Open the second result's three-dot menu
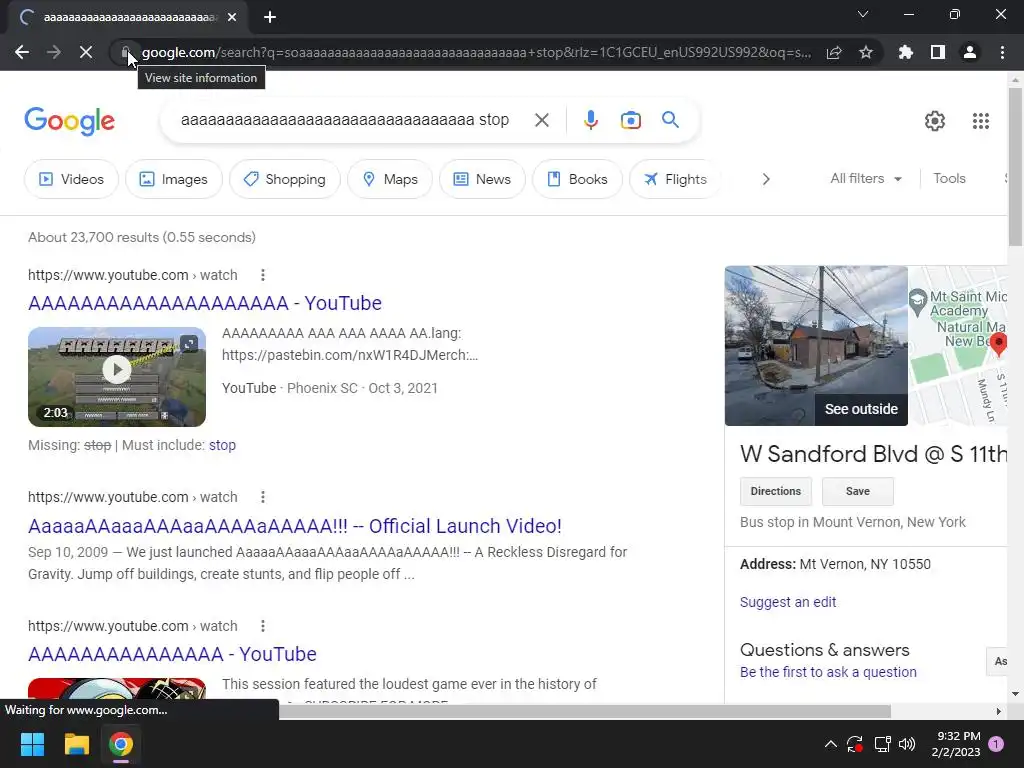The width and height of the screenshot is (1024, 768). point(263,497)
